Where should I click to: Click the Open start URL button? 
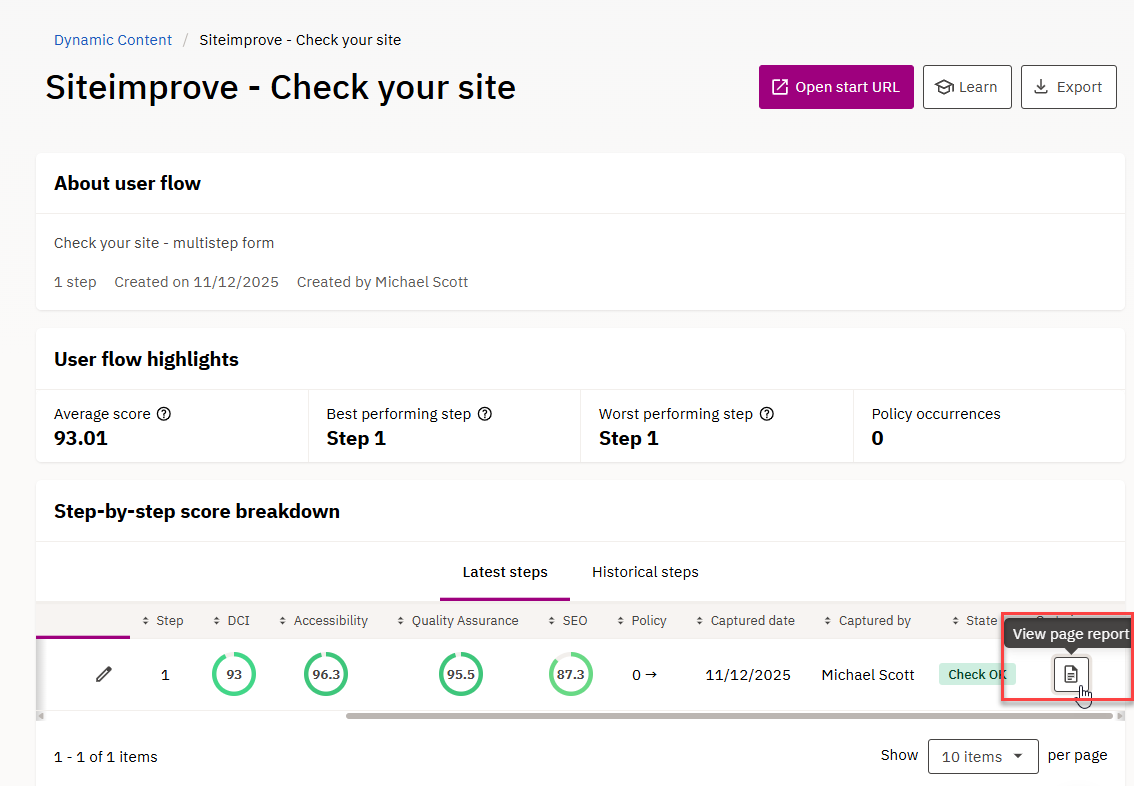[836, 87]
